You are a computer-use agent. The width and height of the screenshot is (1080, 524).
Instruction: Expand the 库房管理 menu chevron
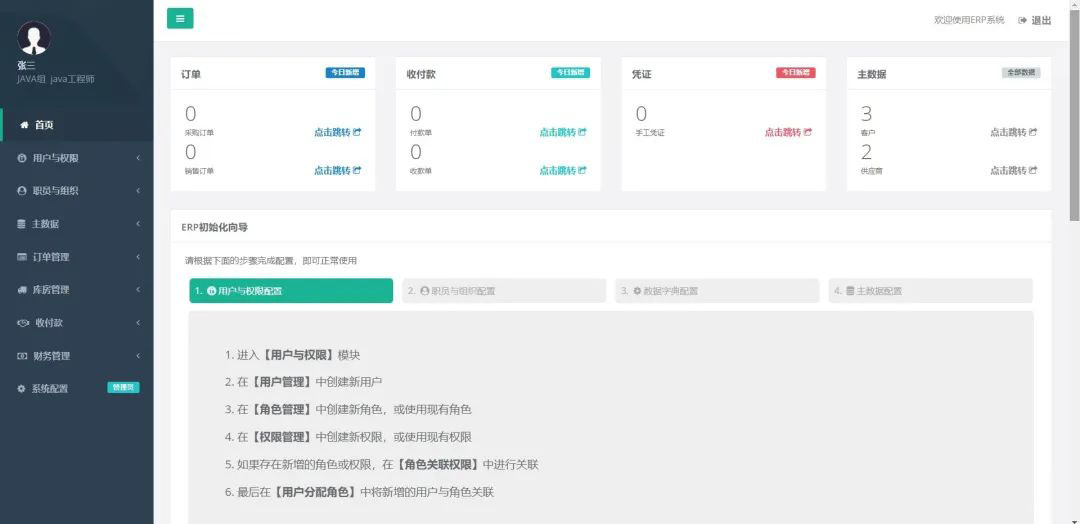138,290
